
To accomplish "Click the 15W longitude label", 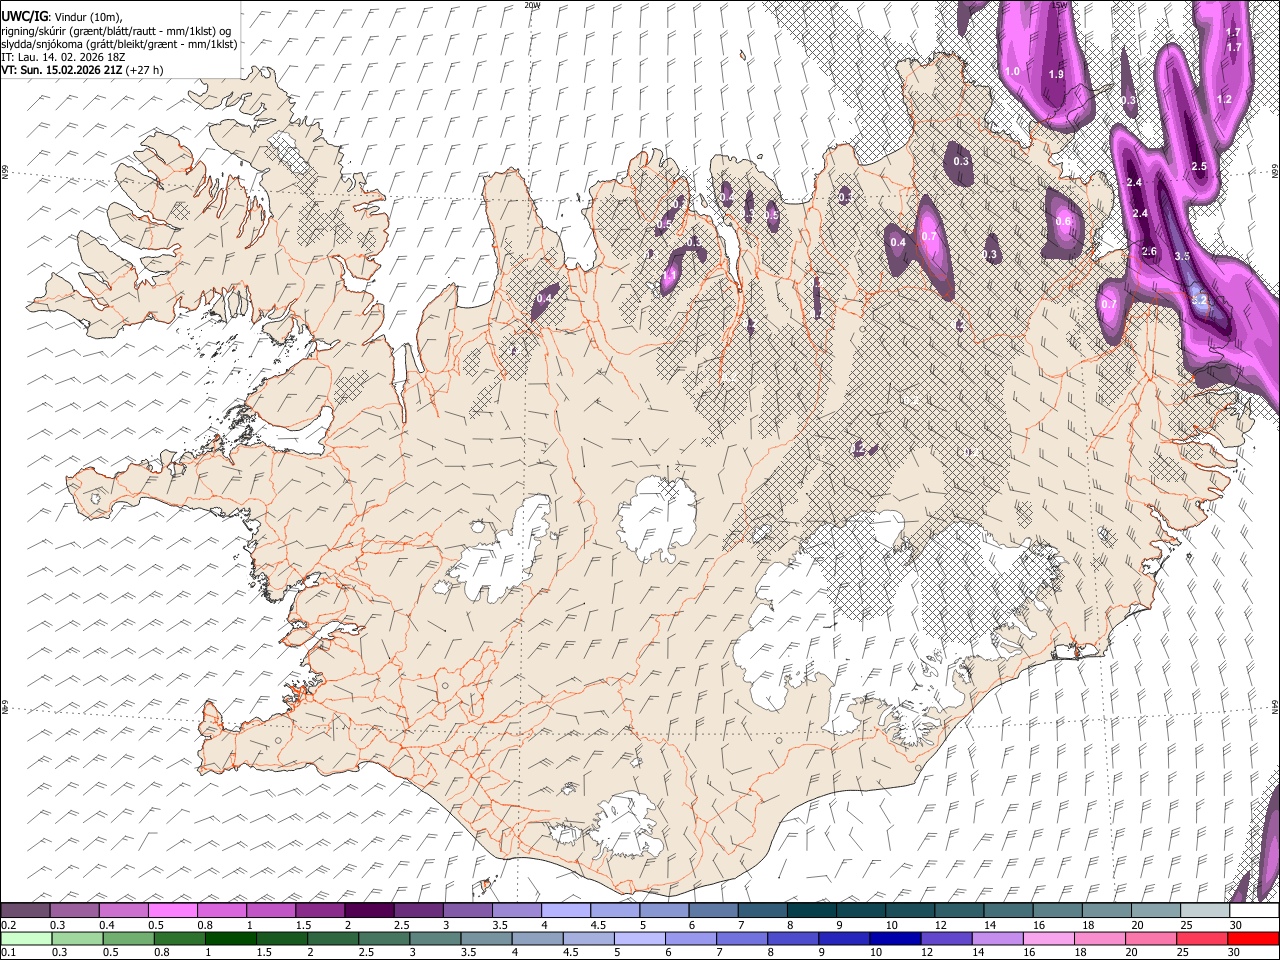I will pyautogui.click(x=1059, y=5).
